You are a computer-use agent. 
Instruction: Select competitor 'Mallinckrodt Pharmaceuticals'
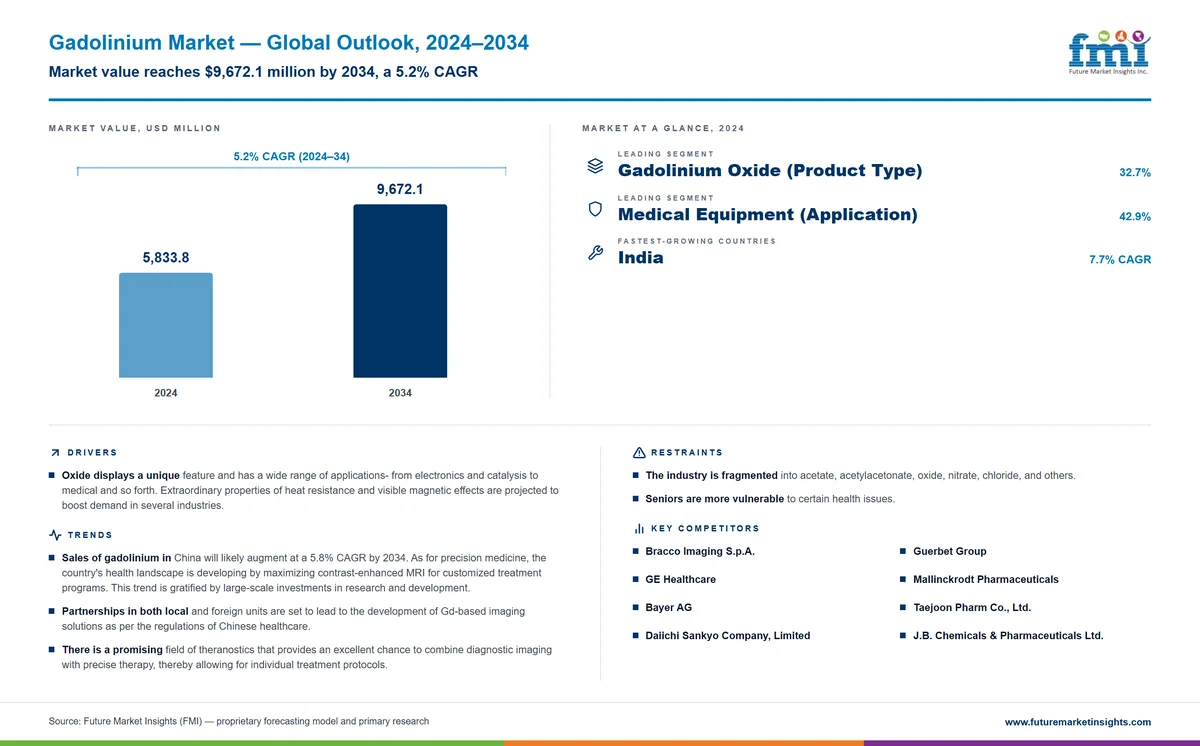coord(986,579)
